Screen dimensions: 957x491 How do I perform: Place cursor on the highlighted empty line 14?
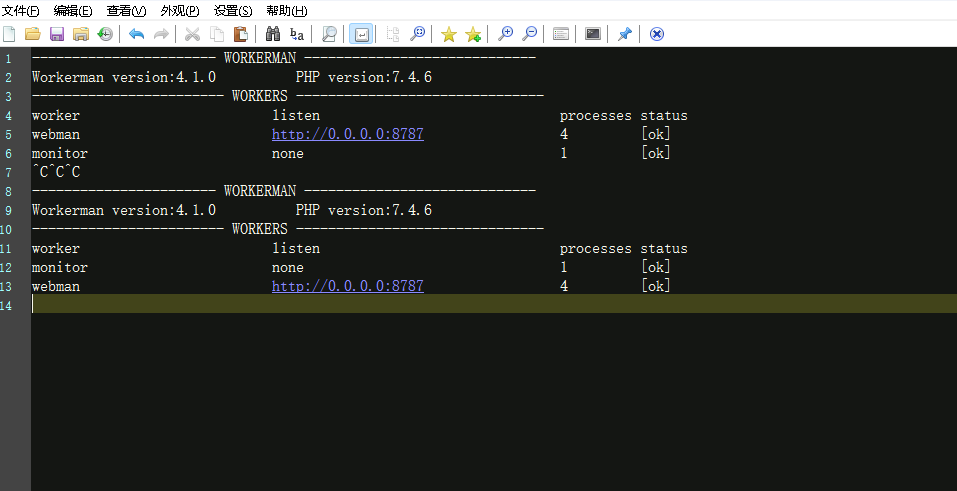tap(494, 304)
